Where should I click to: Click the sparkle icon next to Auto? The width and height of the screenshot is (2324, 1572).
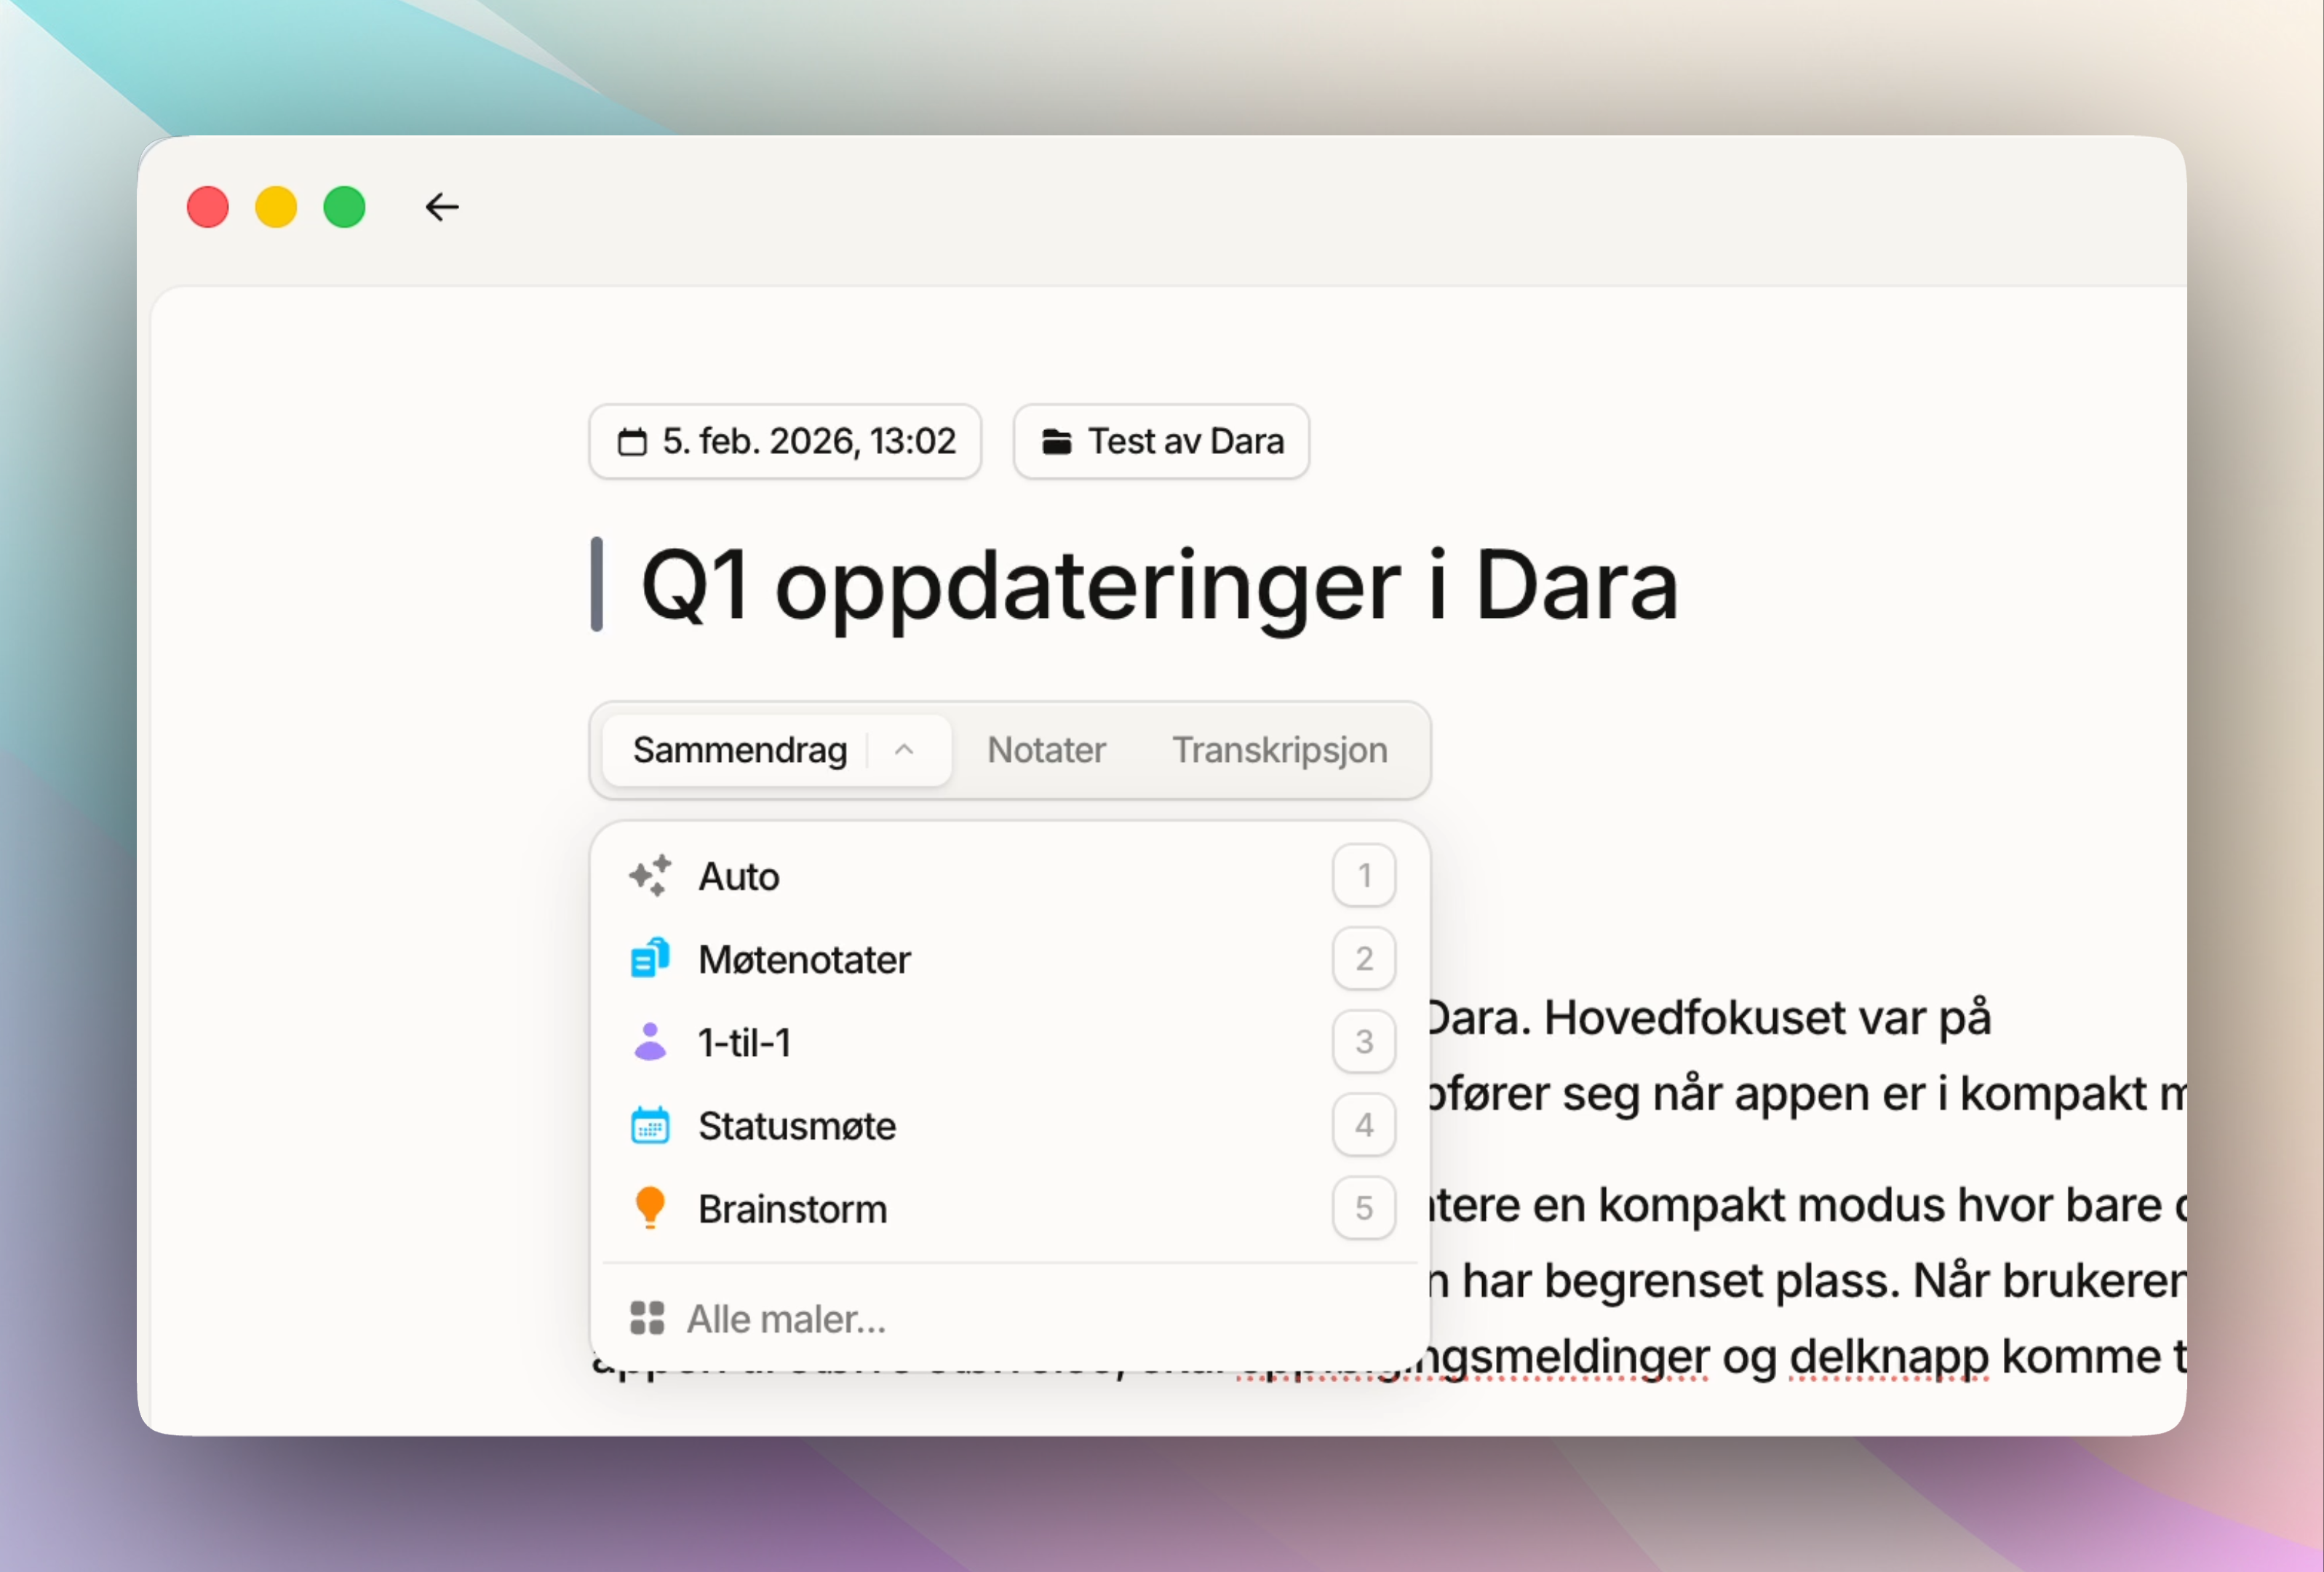[x=650, y=876]
